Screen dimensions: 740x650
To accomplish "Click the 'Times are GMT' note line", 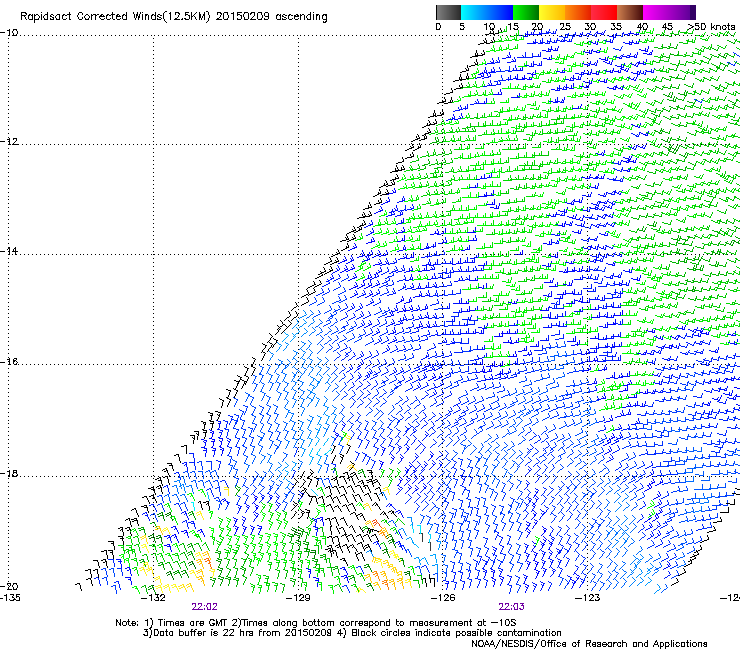I will [316, 623].
